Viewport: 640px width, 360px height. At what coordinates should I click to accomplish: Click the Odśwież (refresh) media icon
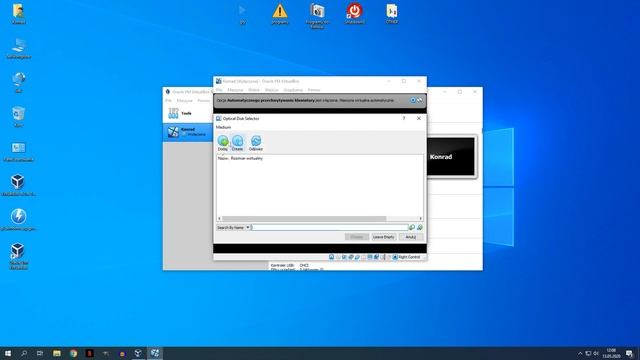(256, 143)
